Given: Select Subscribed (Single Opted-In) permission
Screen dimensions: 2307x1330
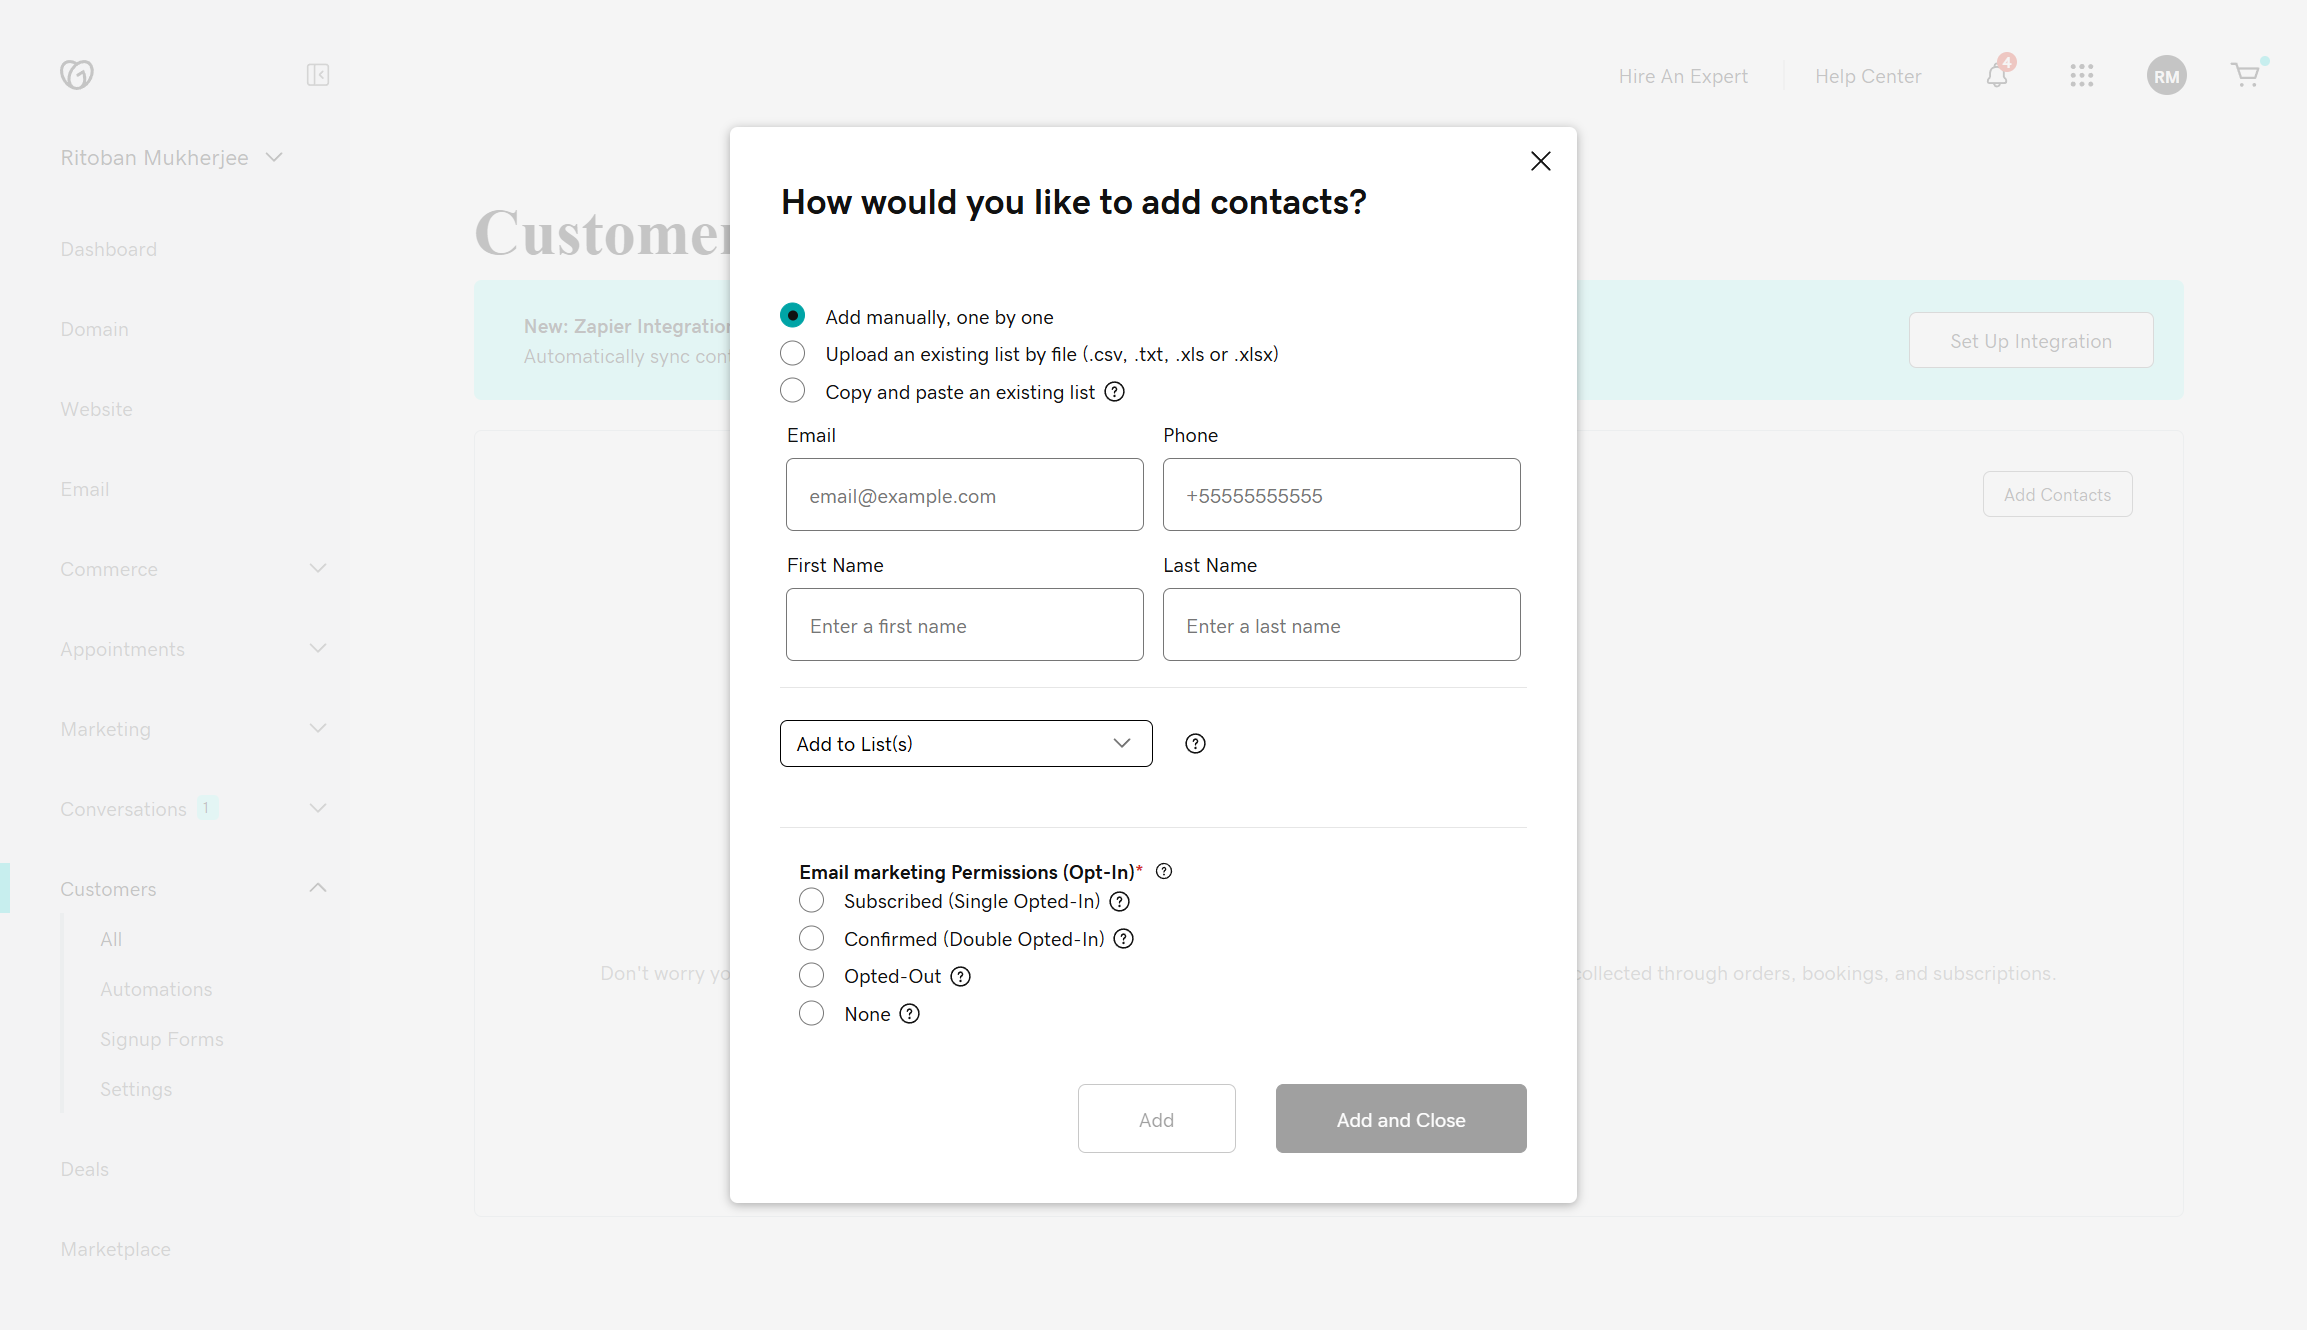Looking at the screenshot, I should pyautogui.click(x=811, y=900).
